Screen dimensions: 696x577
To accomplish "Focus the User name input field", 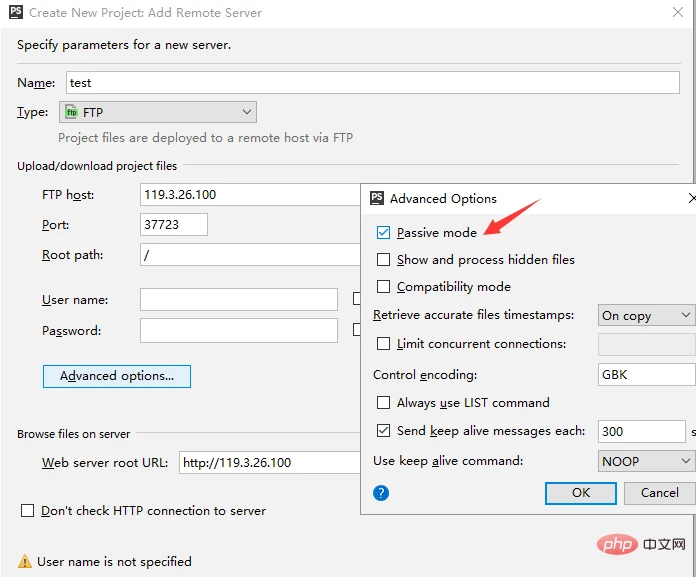I will coord(239,300).
